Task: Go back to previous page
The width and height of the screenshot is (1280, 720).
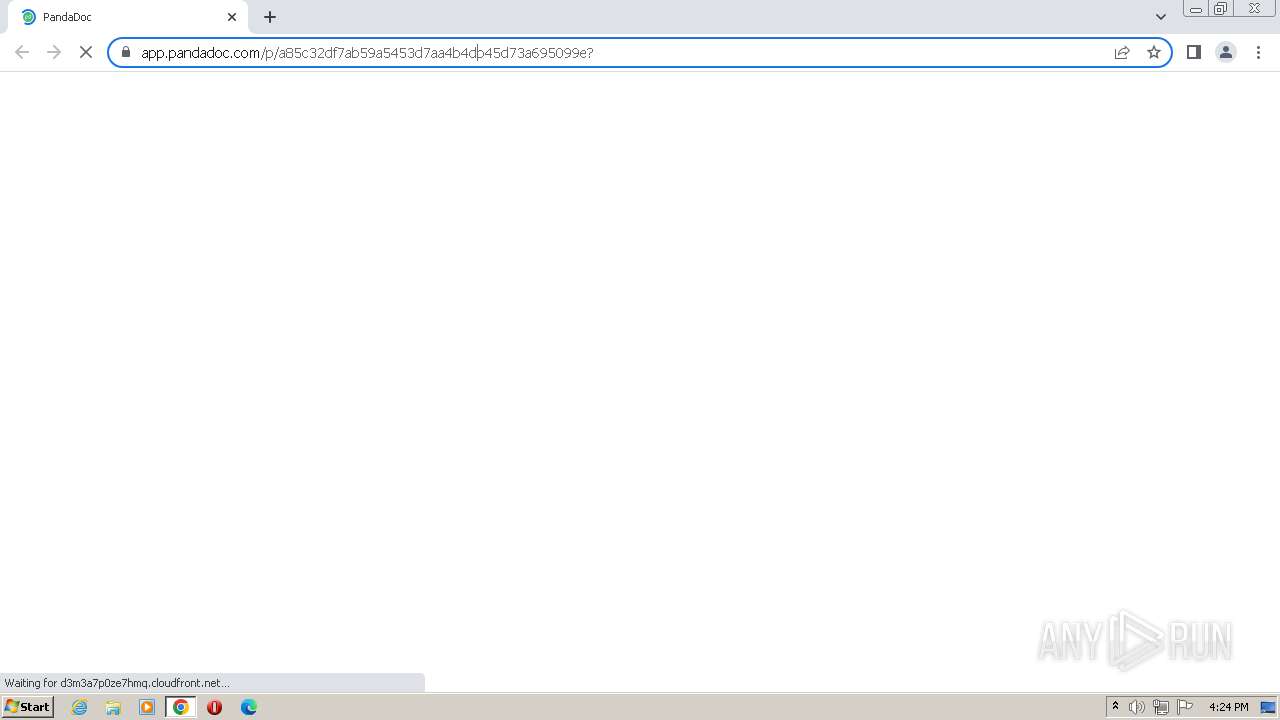Action: pos(22,52)
